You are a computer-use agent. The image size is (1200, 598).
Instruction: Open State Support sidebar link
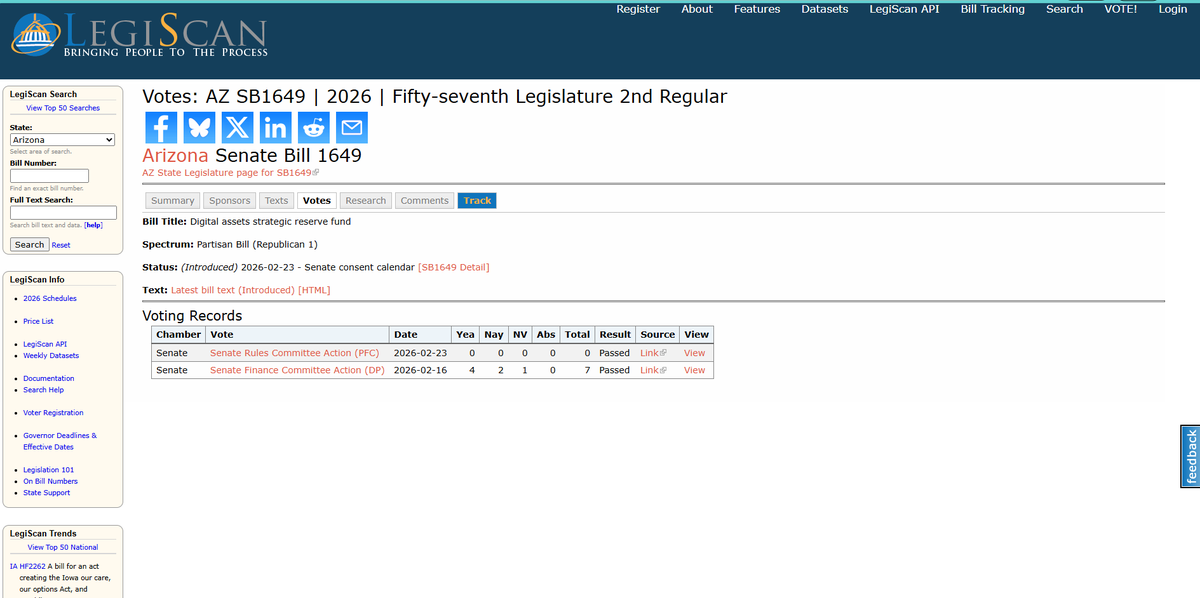pyautogui.click(x=46, y=493)
